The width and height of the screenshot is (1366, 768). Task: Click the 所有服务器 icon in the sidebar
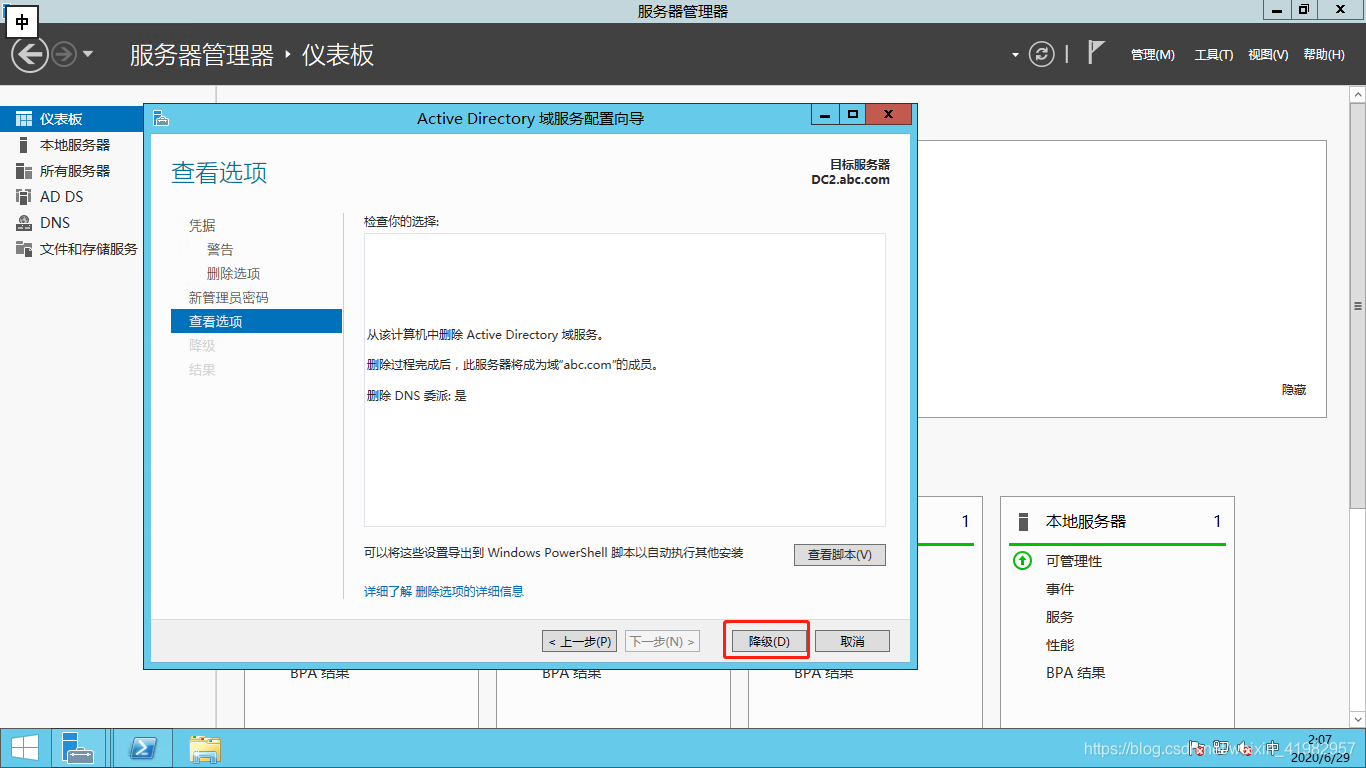(x=24, y=171)
